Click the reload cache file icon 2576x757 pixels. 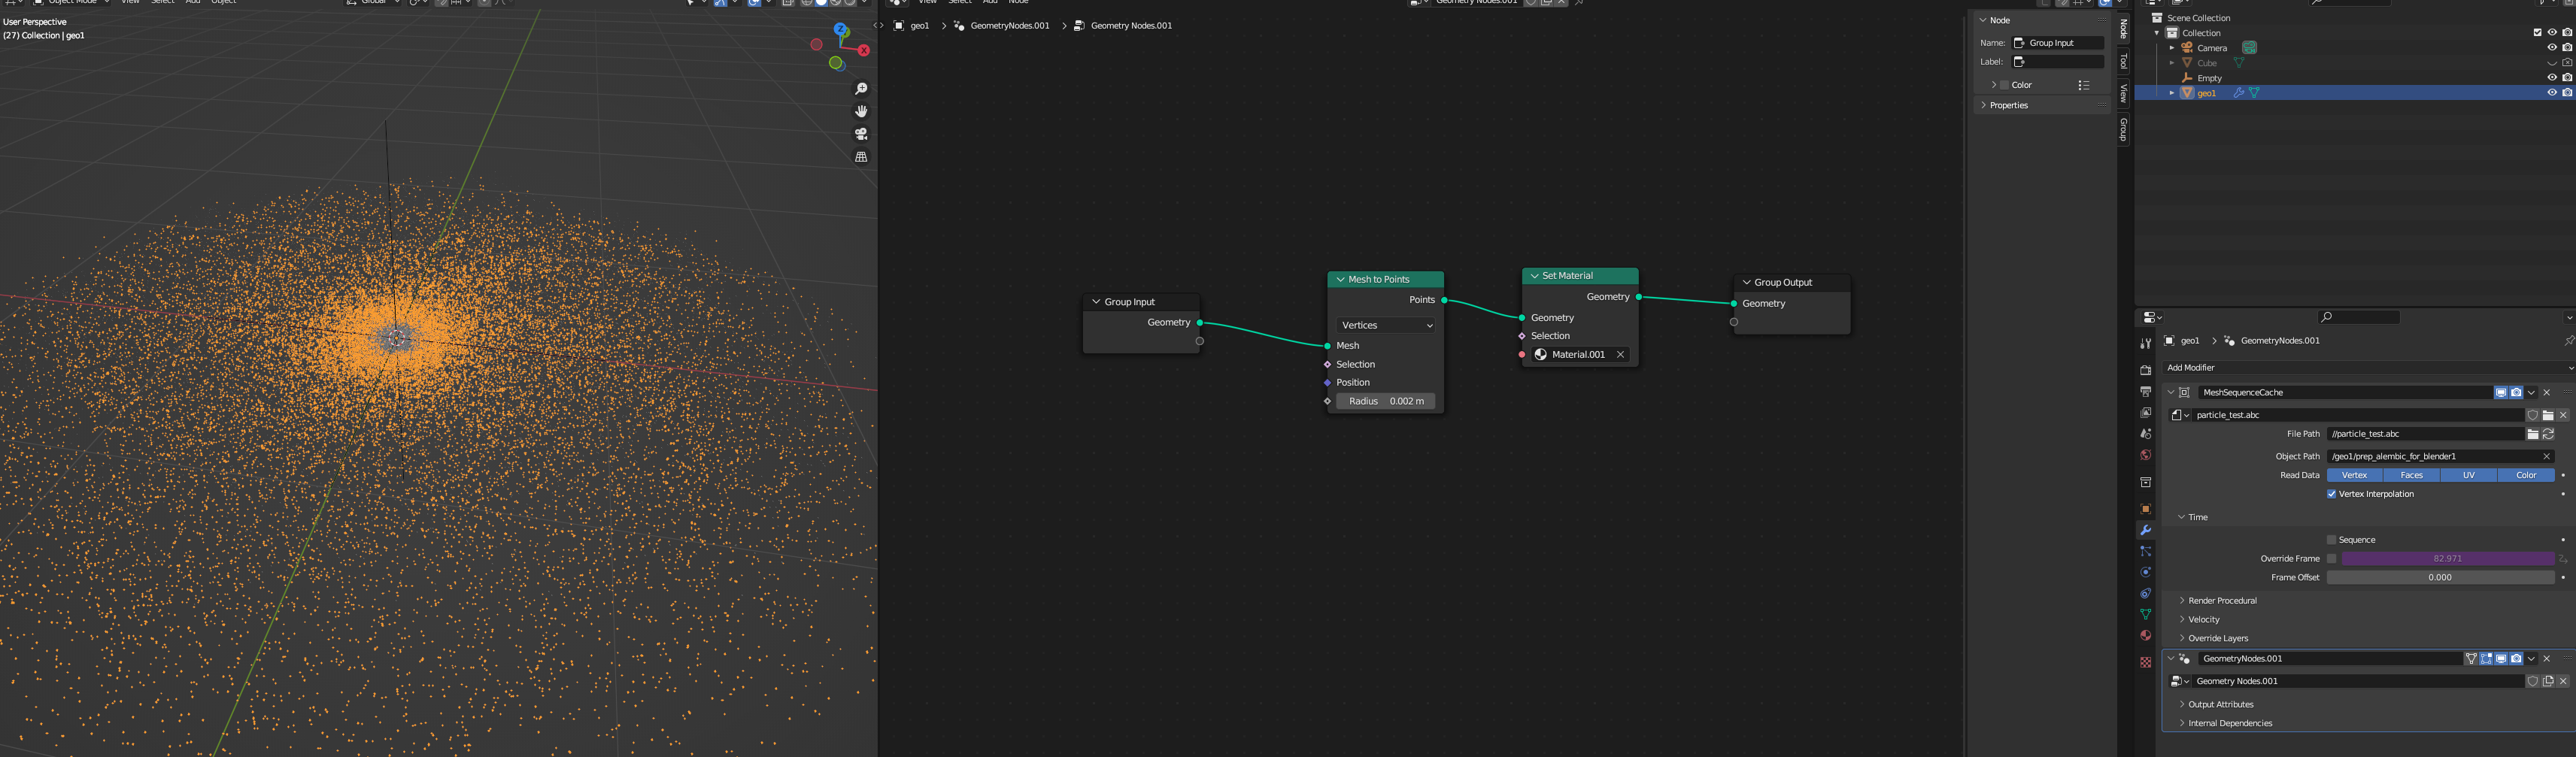click(2549, 434)
